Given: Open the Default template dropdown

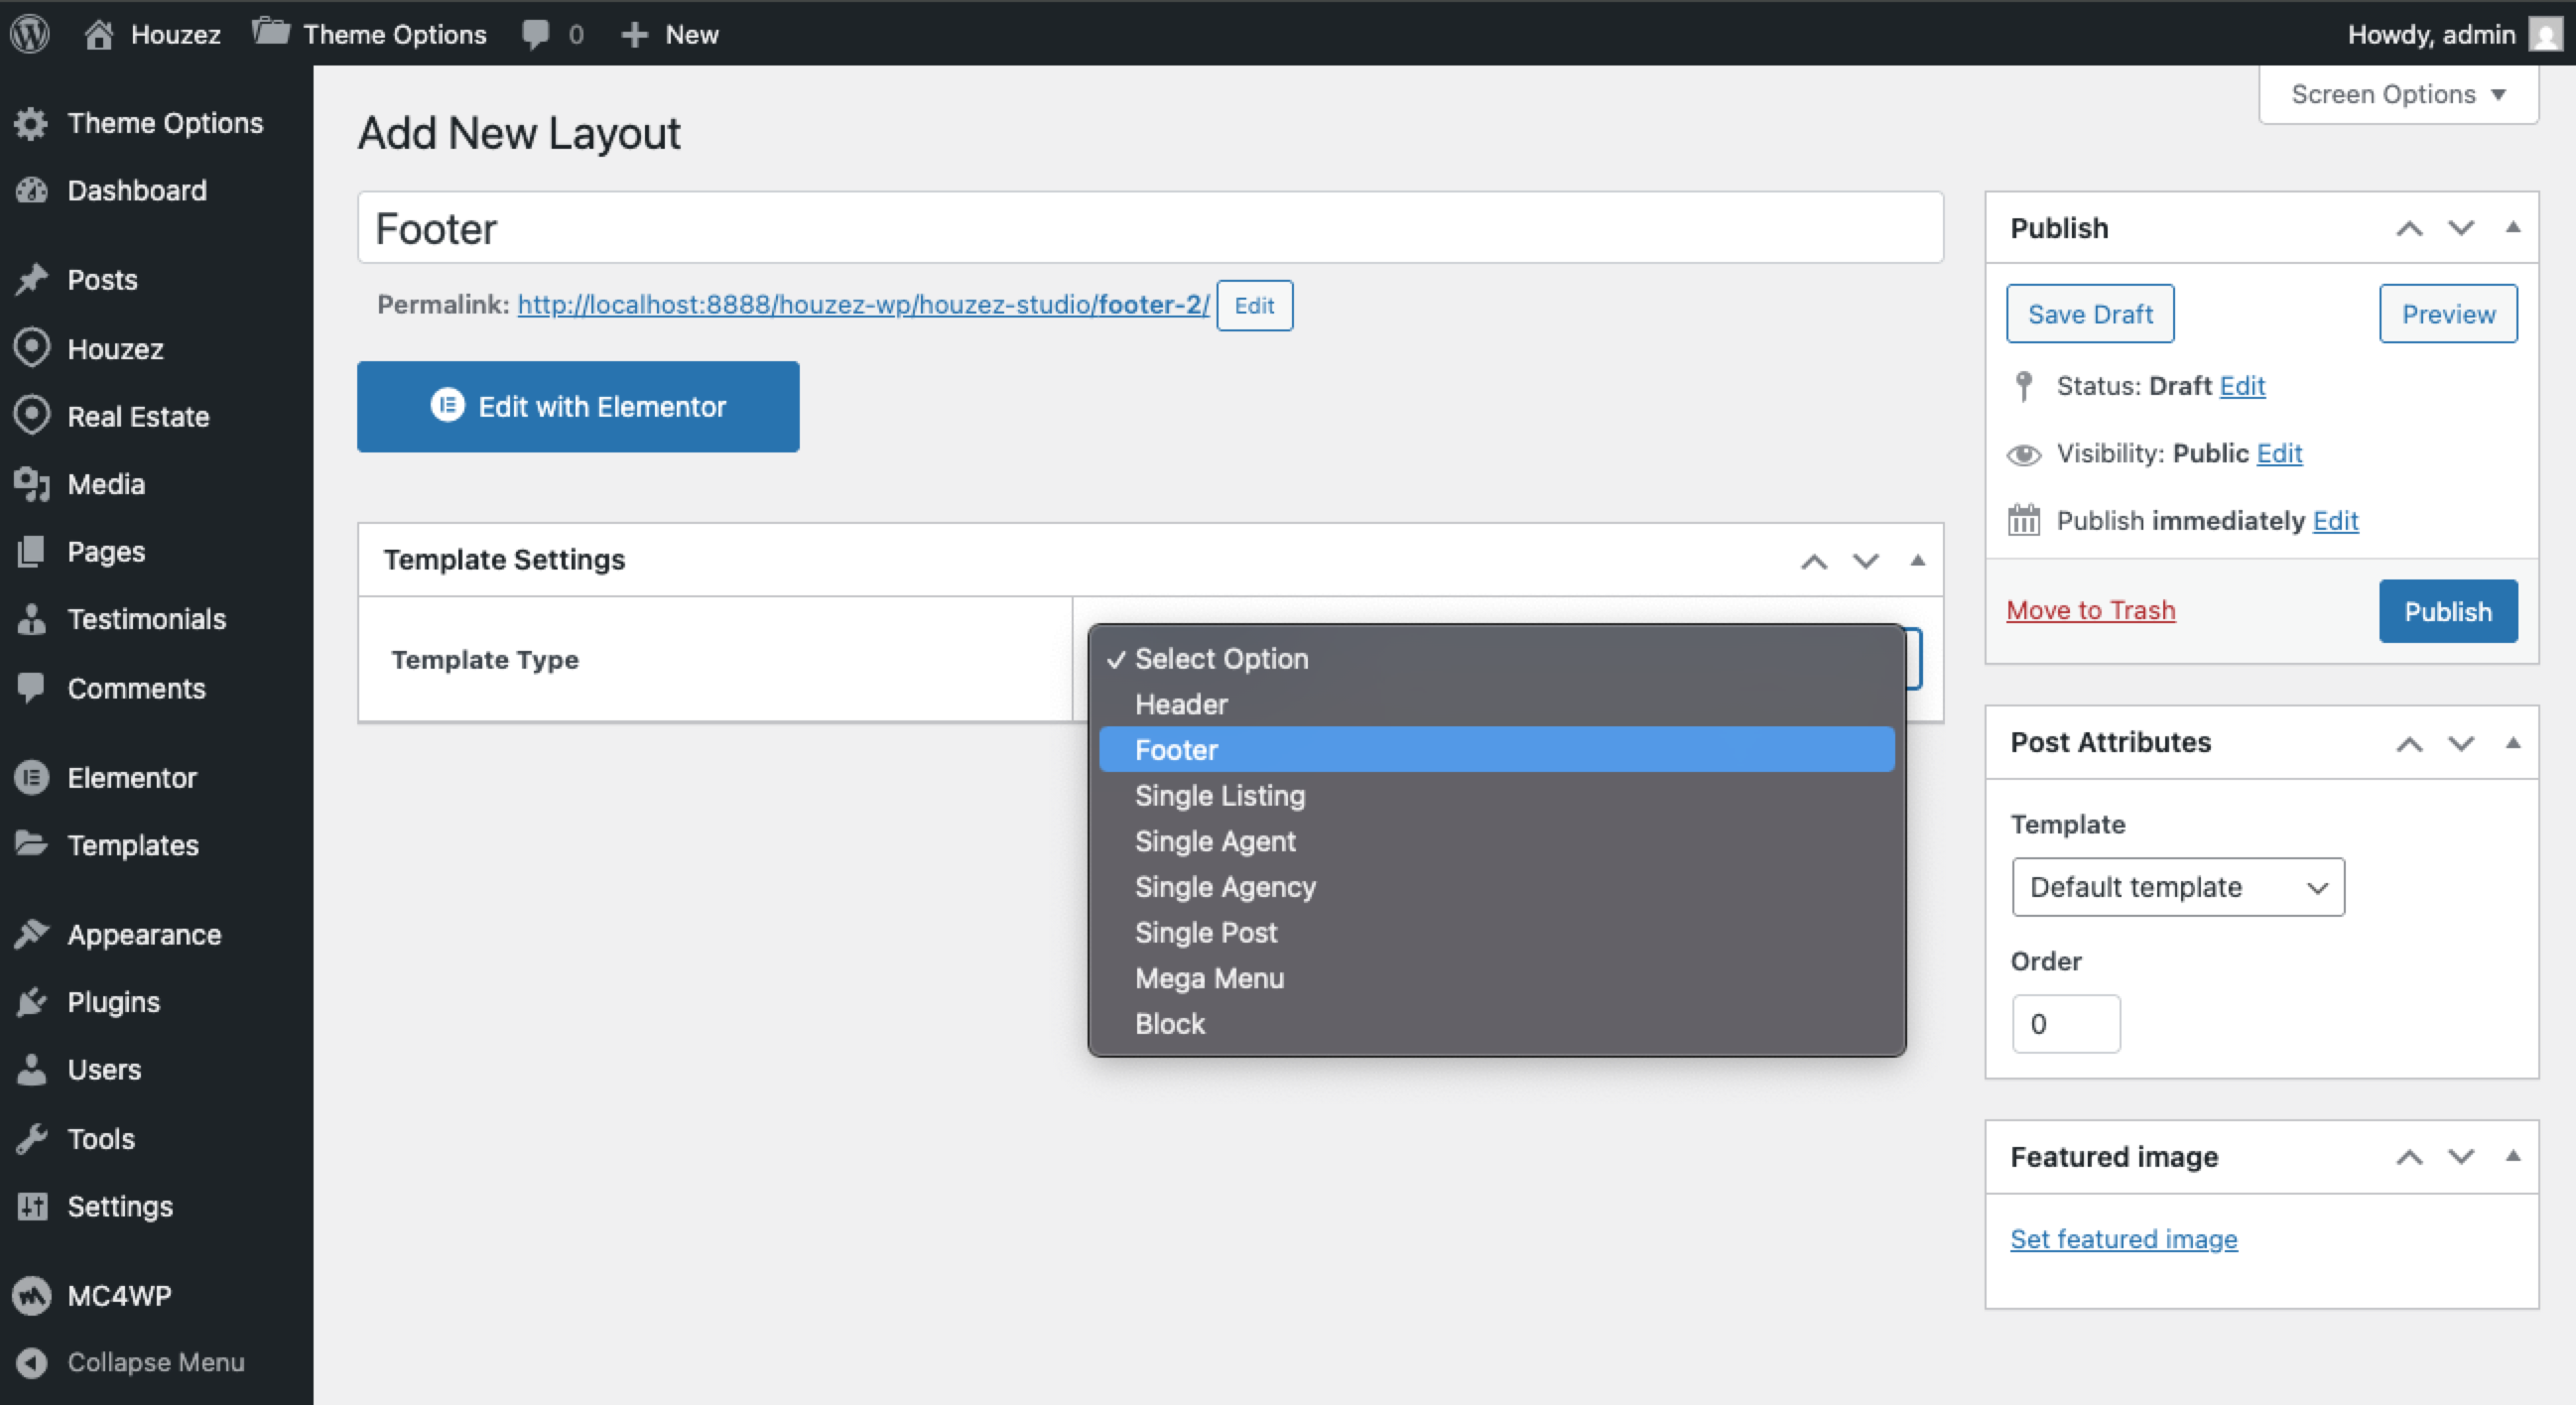Looking at the screenshot, I should click(2178, 886).
